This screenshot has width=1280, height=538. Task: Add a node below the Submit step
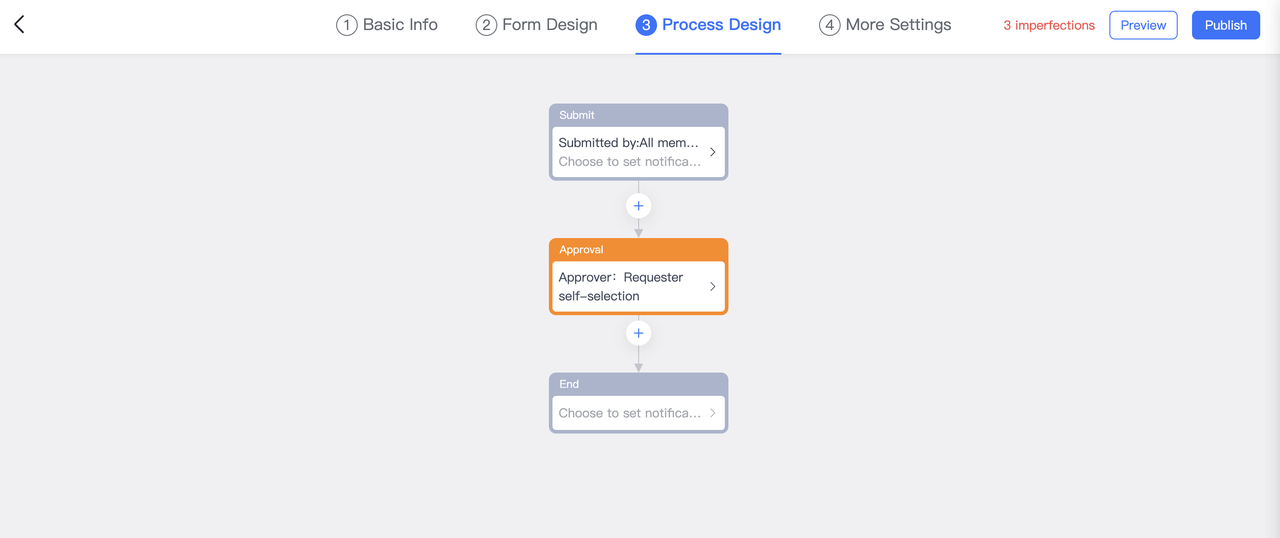click(x=638, y=206)
